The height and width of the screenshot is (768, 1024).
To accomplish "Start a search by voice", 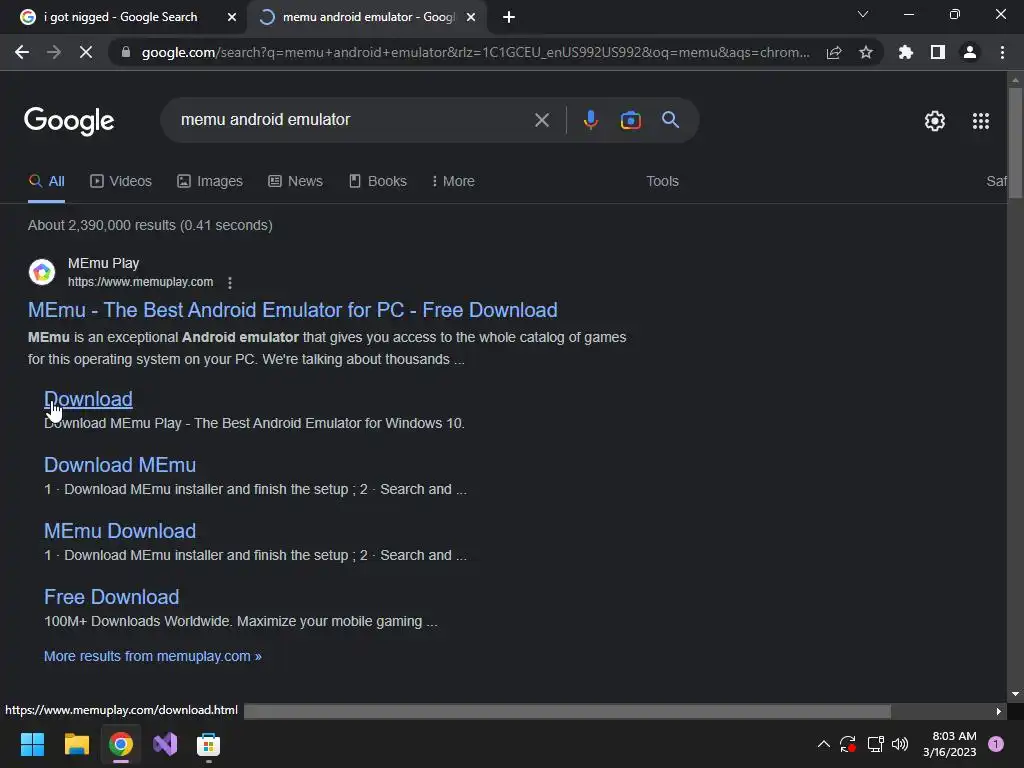I will pos(590,120).
